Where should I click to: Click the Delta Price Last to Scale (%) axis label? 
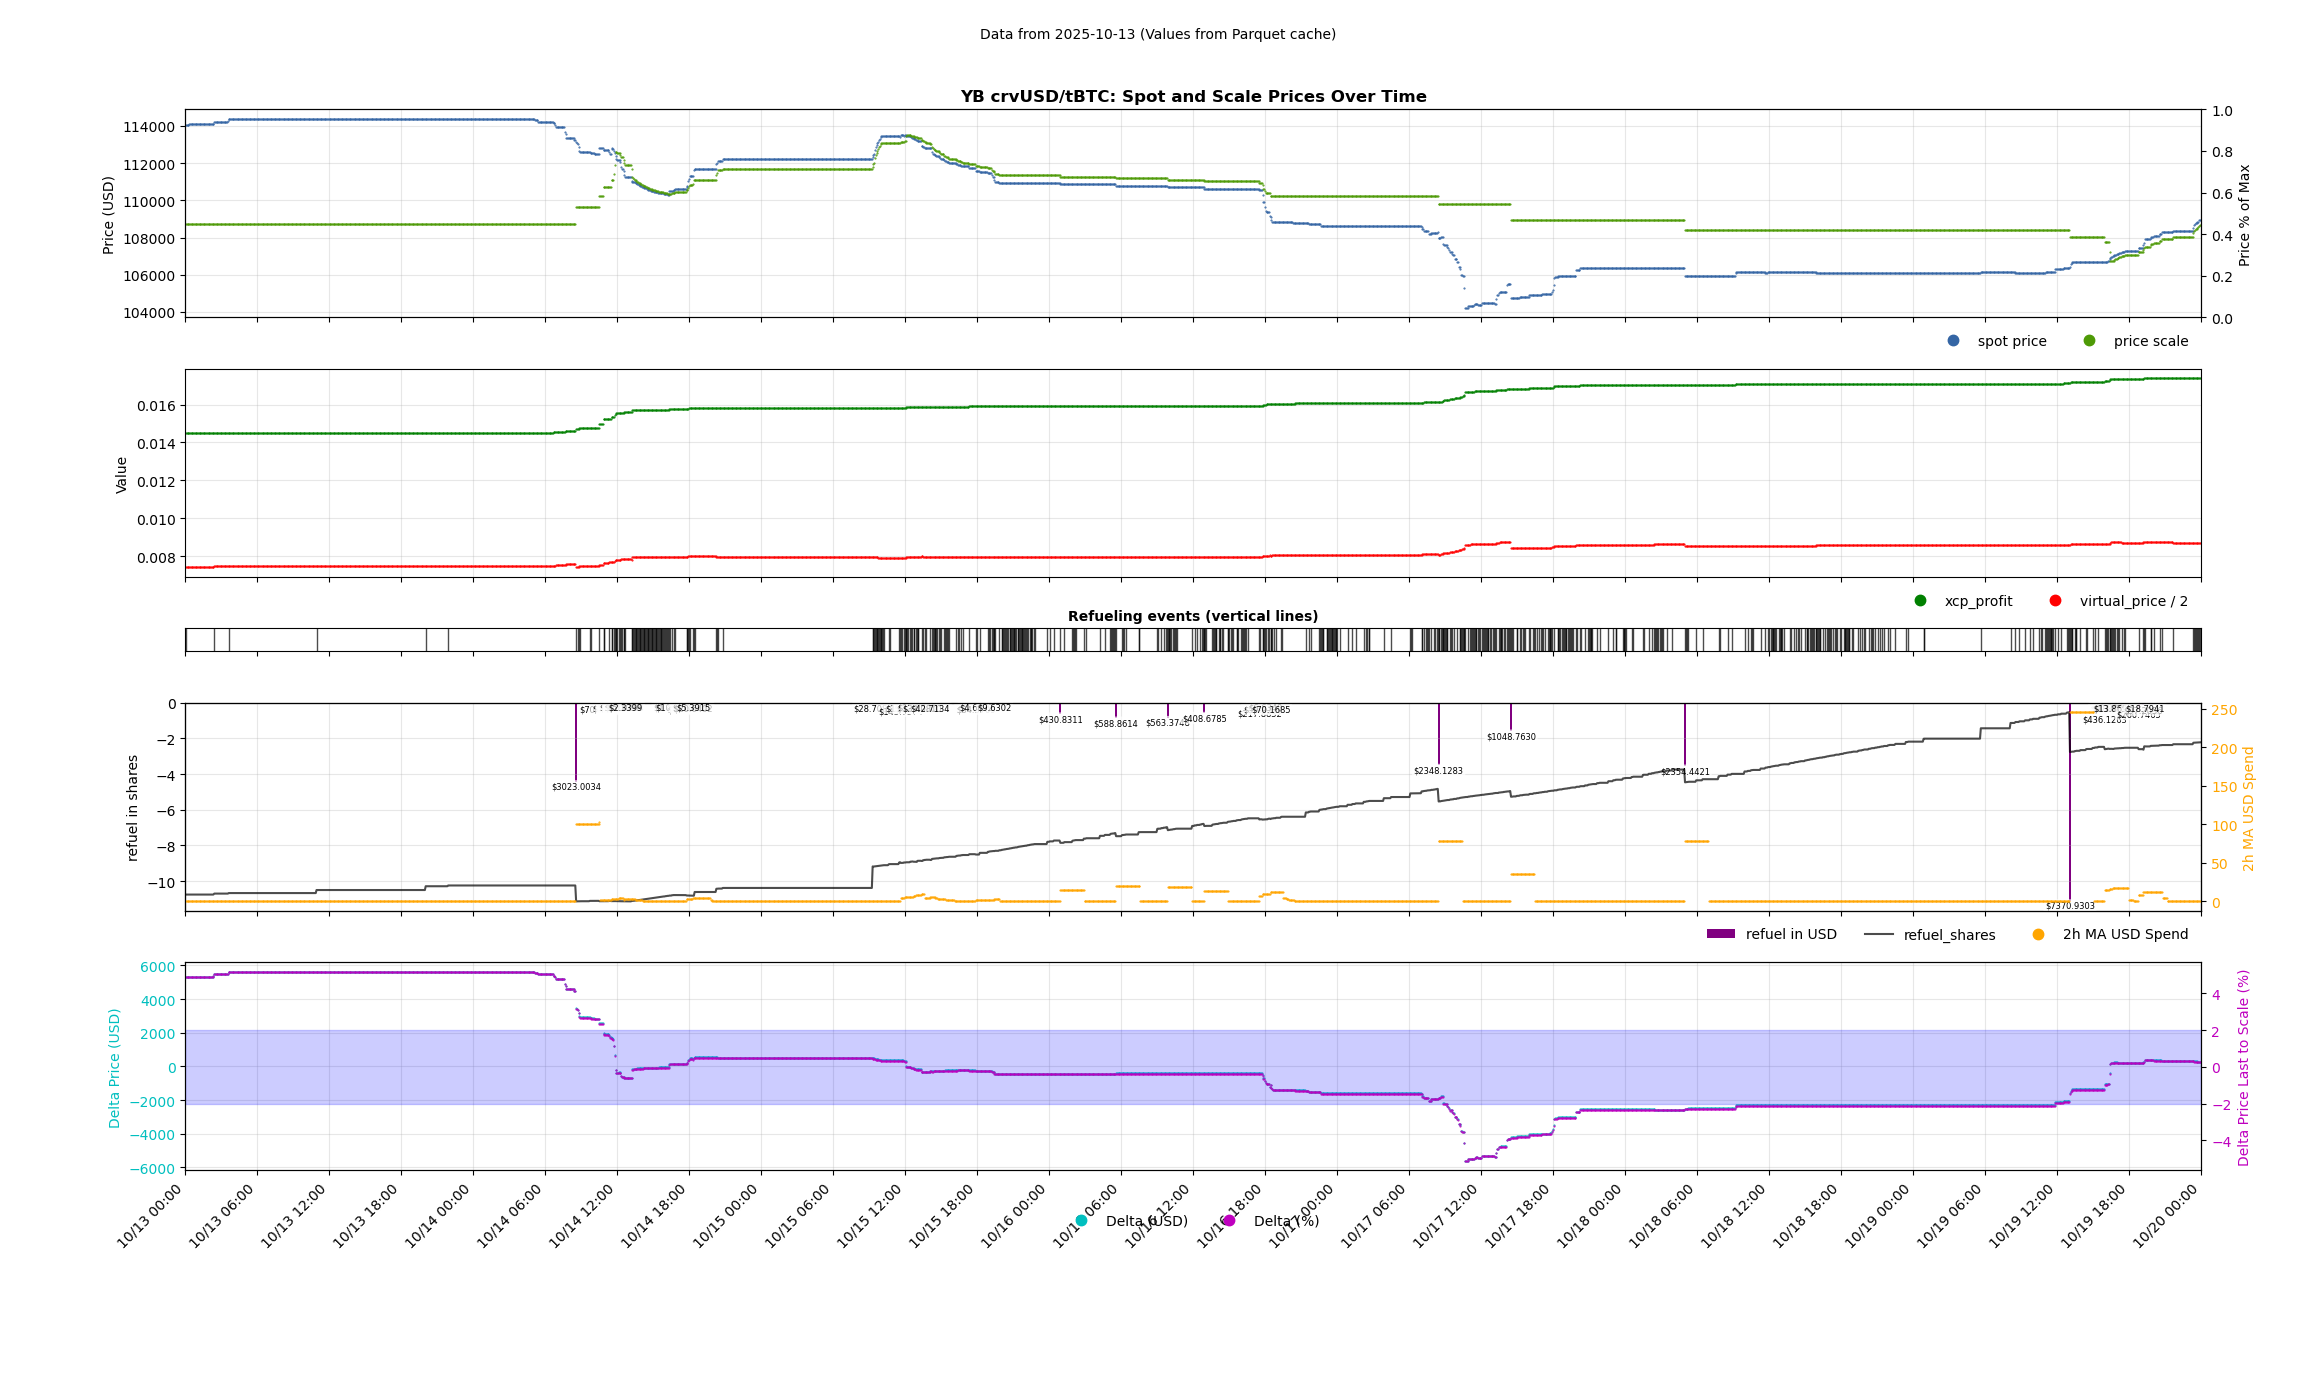point(2244,1067)
